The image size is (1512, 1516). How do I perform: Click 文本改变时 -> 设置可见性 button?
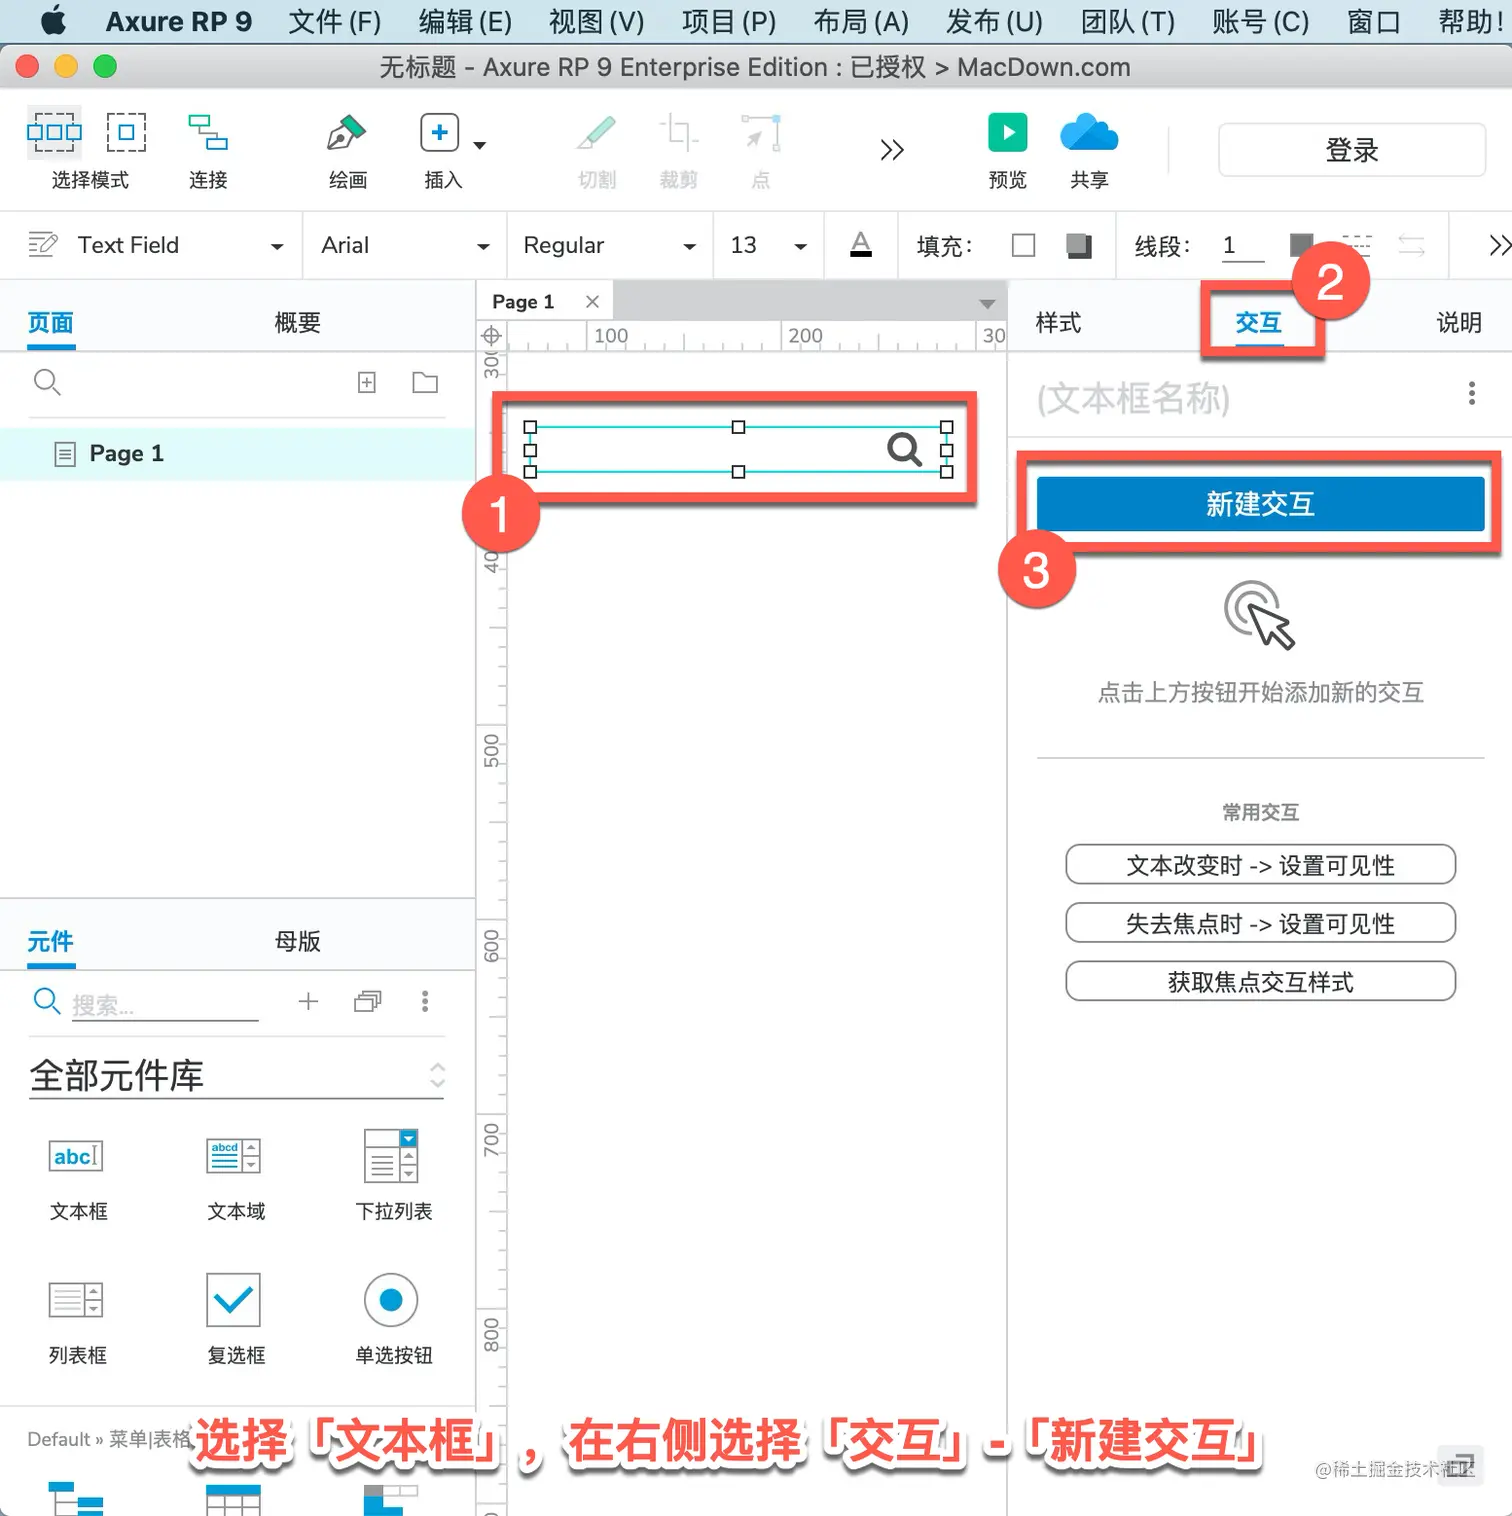[x=1260, y=865]
